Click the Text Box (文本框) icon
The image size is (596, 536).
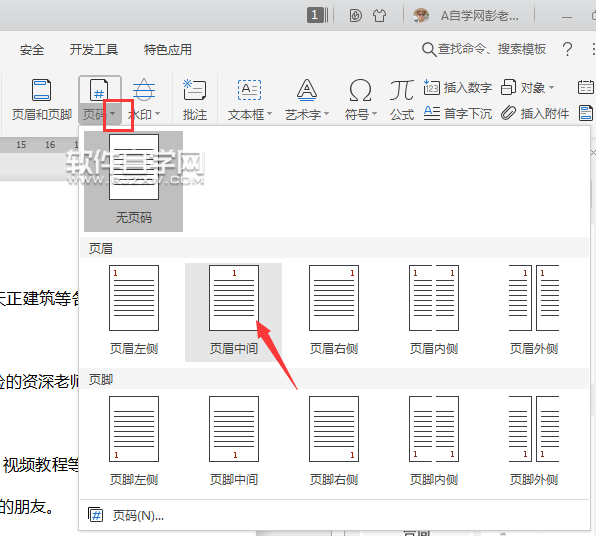[249, 90]
